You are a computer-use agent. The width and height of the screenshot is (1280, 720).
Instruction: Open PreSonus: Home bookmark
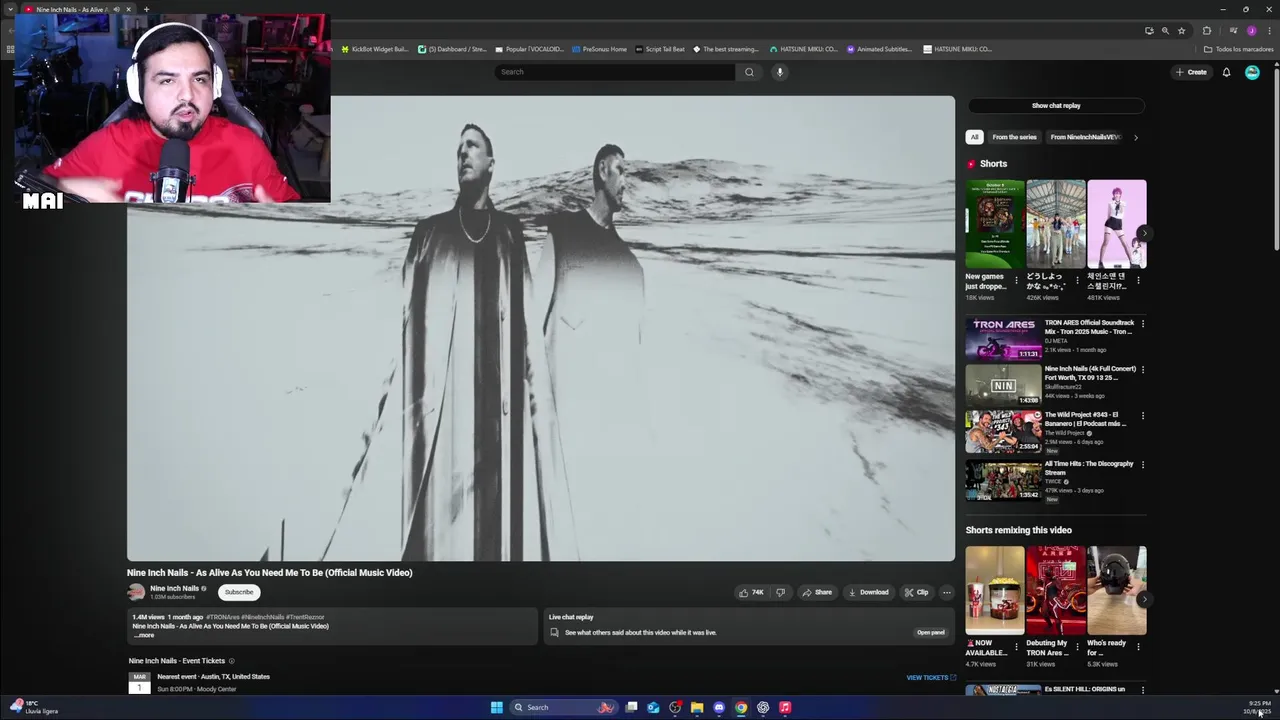599,49
